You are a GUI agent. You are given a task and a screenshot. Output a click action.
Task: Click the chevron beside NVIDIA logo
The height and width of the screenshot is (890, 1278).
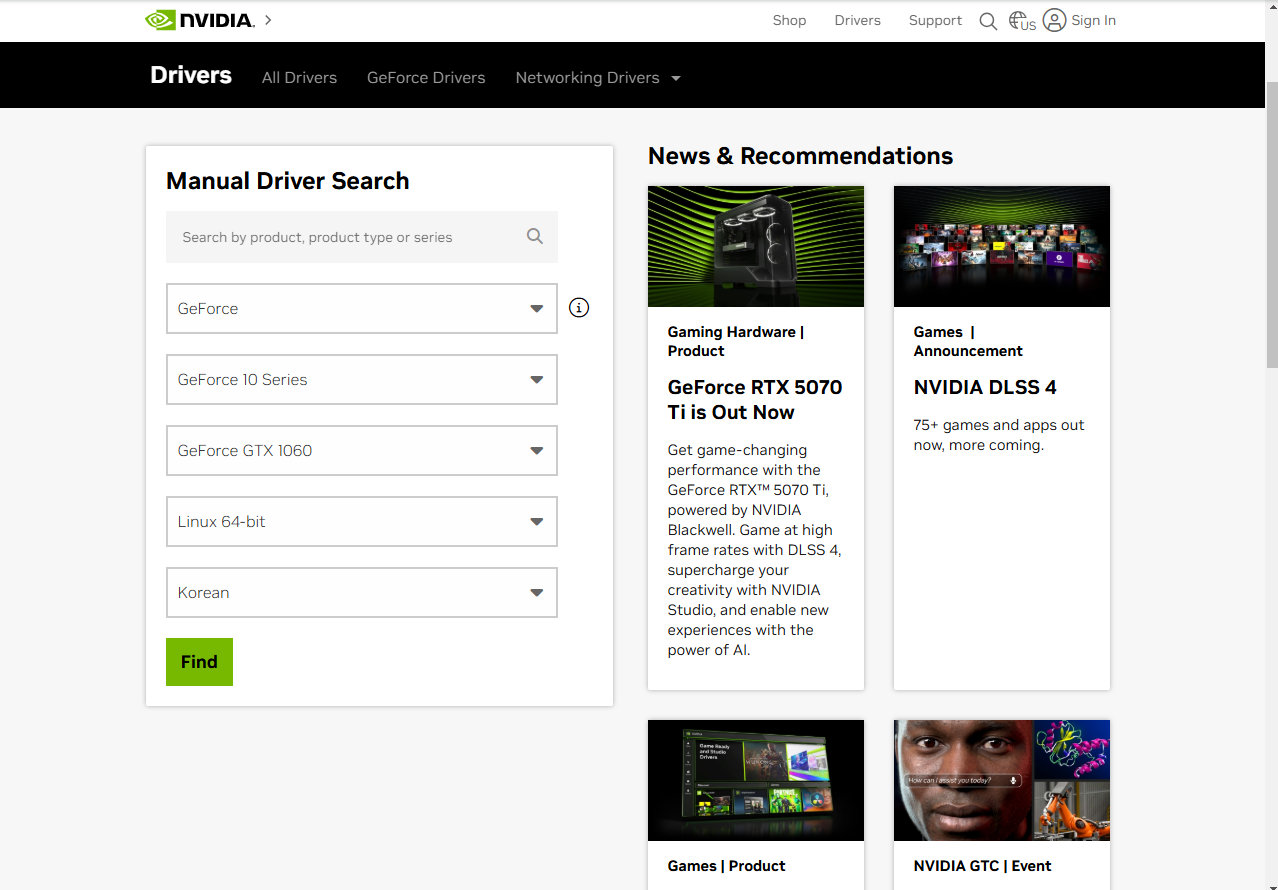click(268, 20)
